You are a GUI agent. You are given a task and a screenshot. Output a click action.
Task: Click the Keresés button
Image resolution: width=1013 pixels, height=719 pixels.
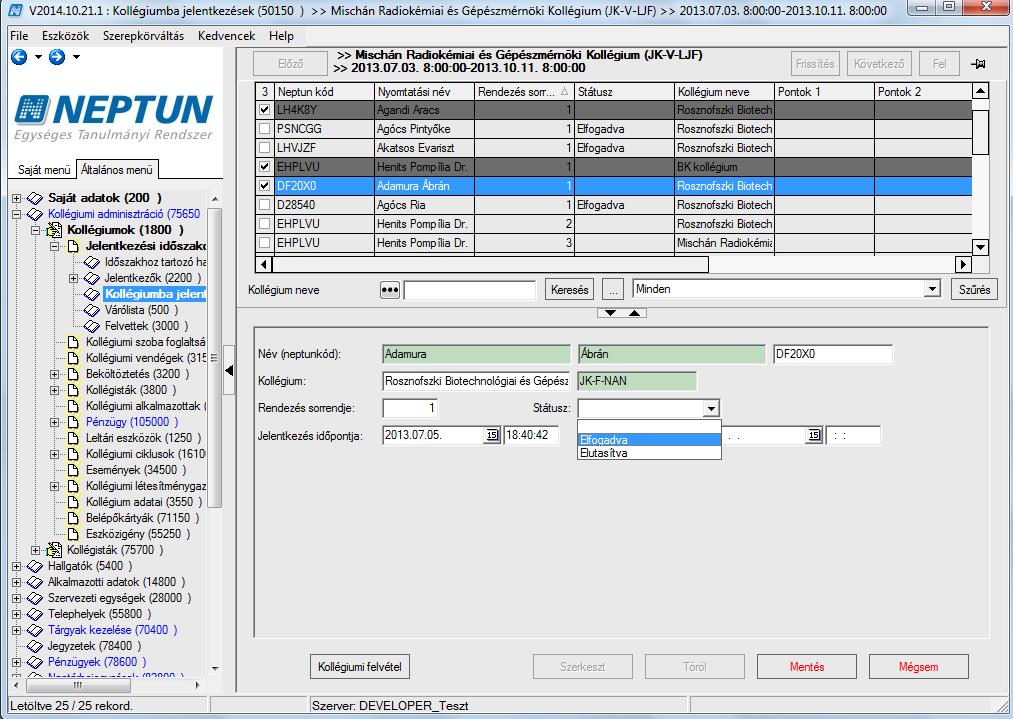click(x=570, y=290)
